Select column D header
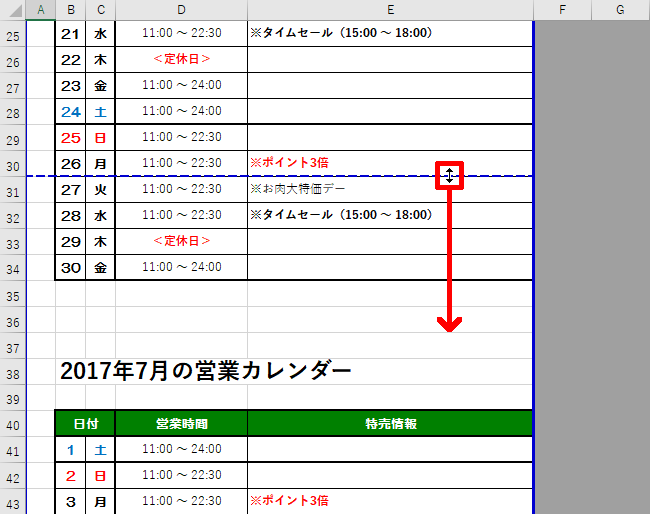This screenshot has height=514, width=650. (x=181, y=10)
